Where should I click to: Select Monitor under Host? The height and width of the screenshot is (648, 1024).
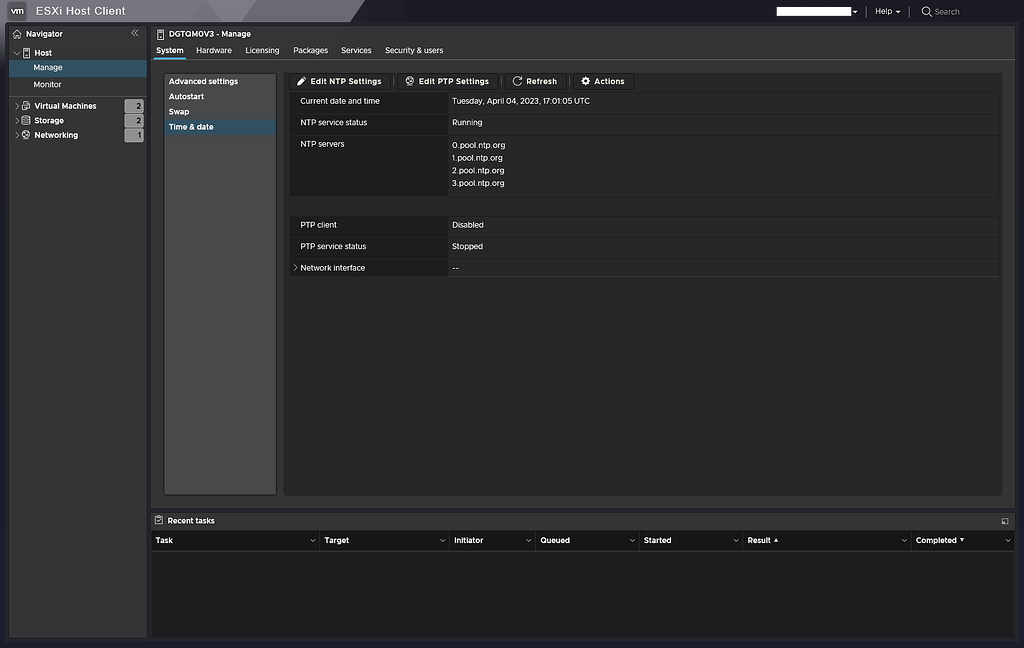coord(46,85)
